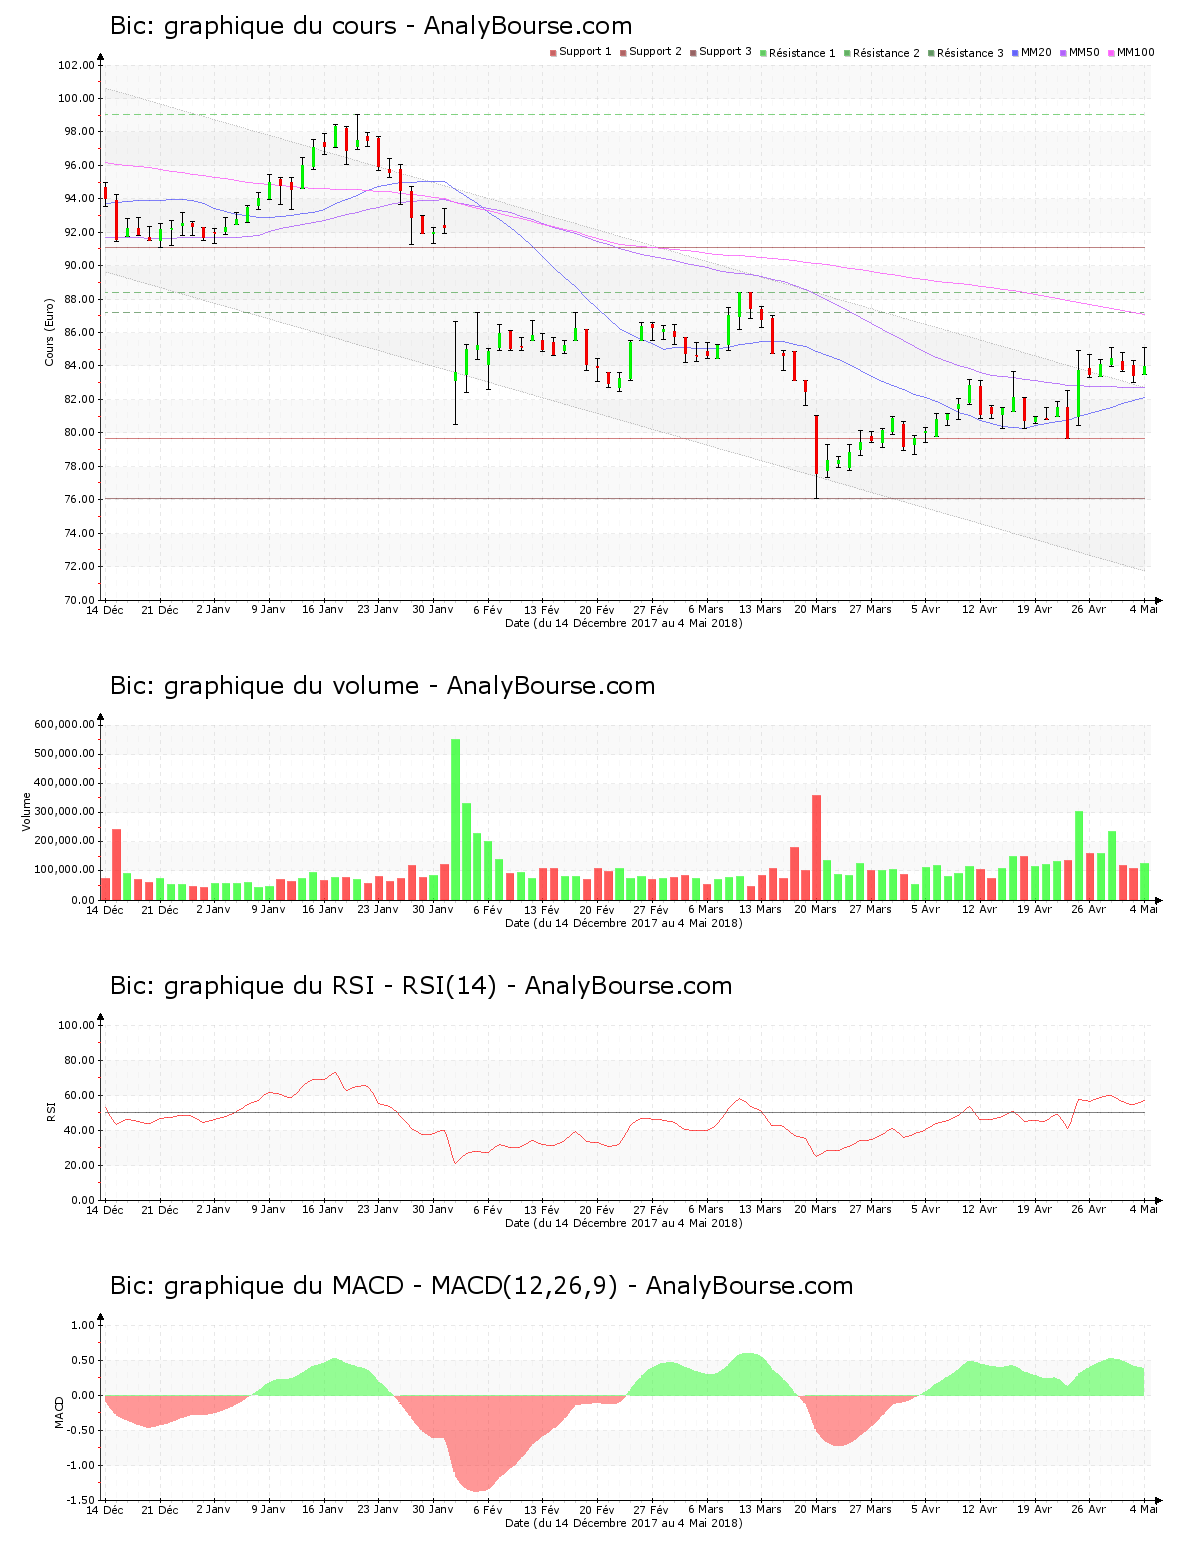The width and height of the screenshot is (1200, 1550).
Task: Select the 'Résistance 1' legend label
Action: [802, 53]
